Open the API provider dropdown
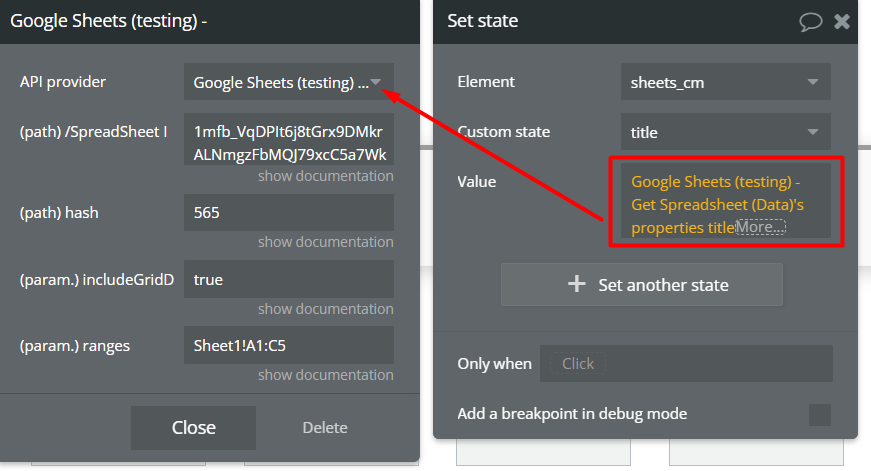 click(x=288, y=82)
